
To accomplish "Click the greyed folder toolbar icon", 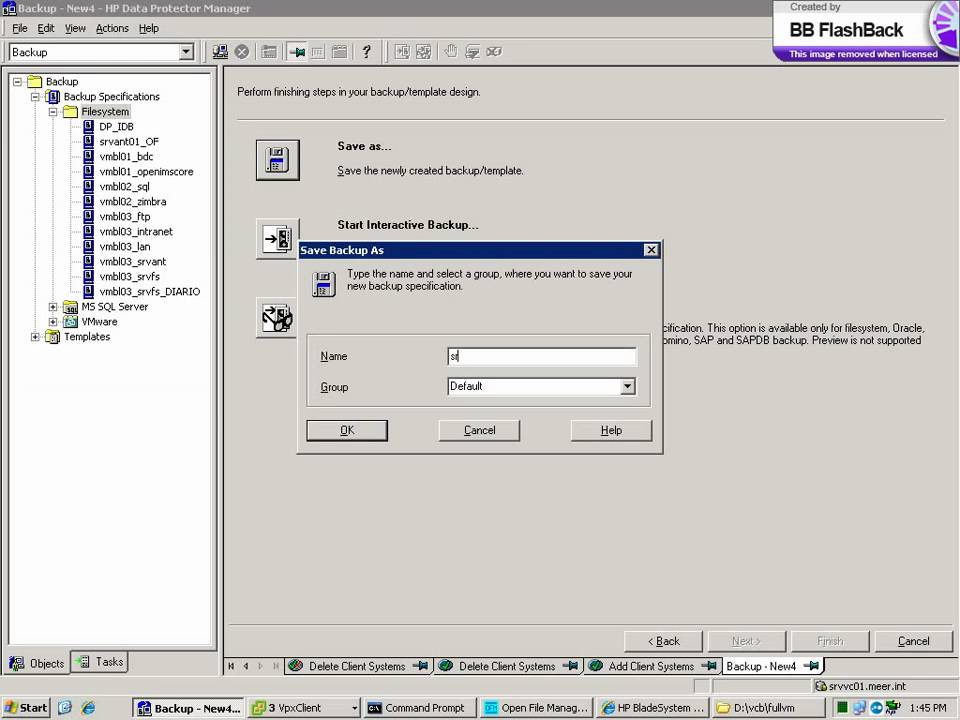I will [x=269, y=52].
